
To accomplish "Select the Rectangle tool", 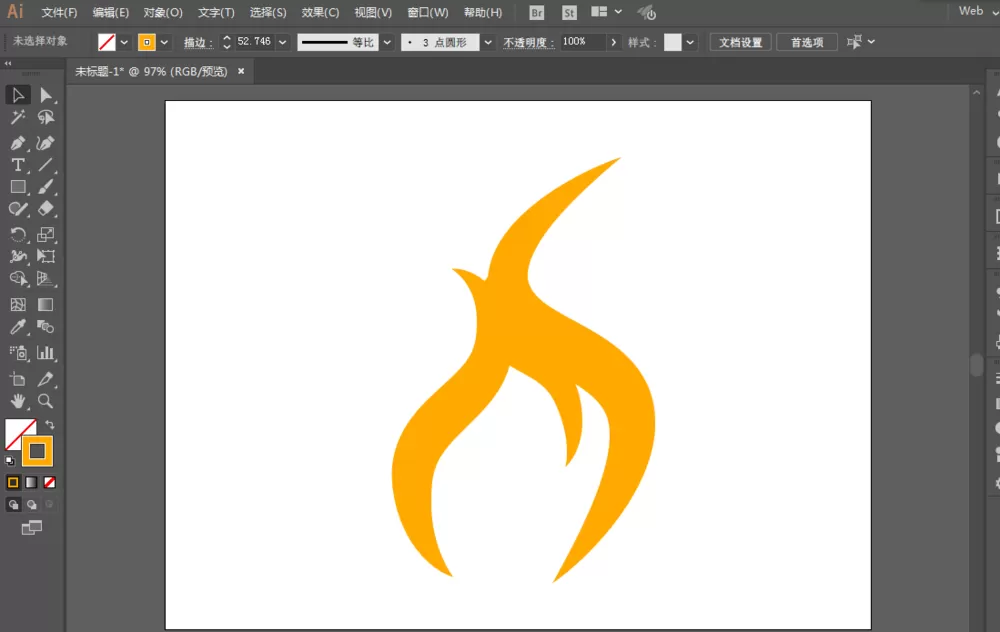I will 18,187.
